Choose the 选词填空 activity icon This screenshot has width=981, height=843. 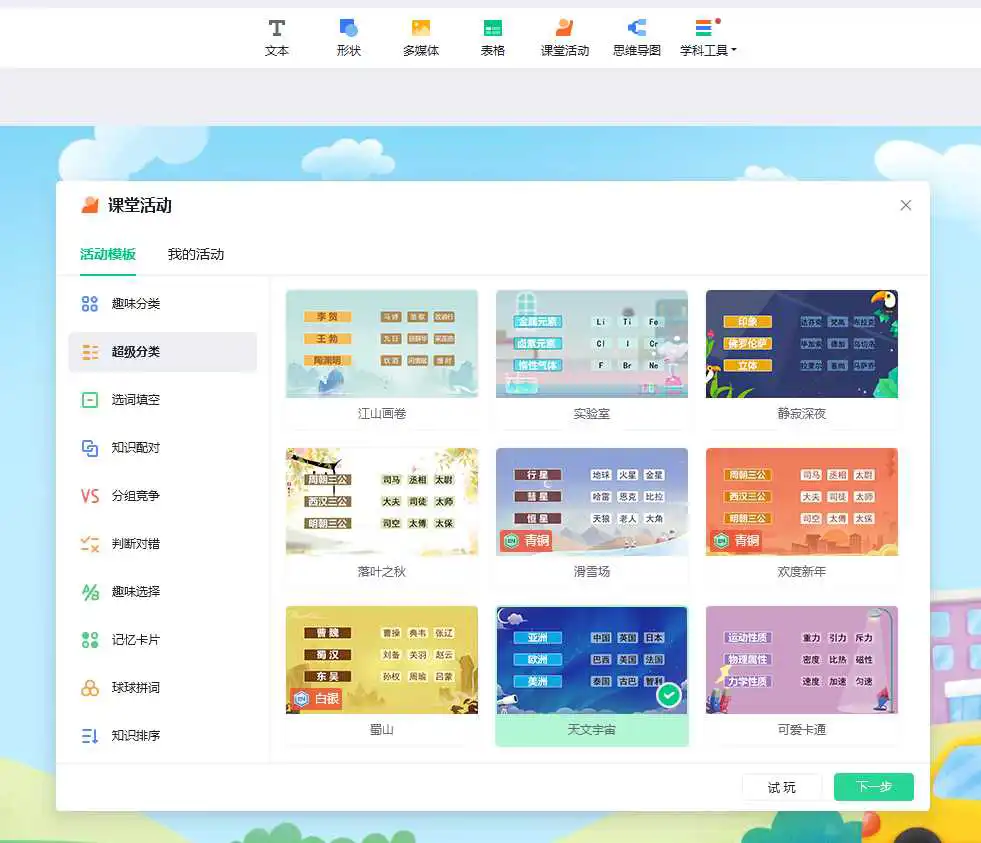(89, 399)
